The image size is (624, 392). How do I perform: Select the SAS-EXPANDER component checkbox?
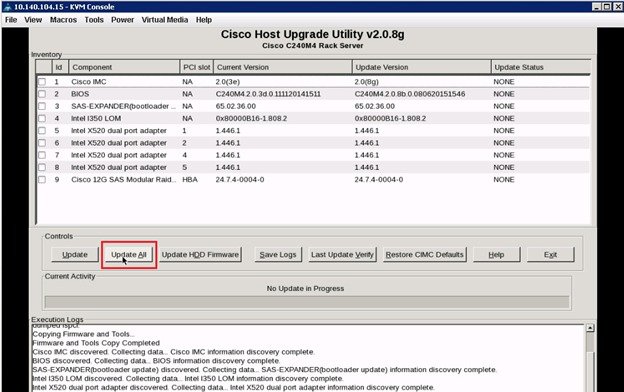click(x=42, y=106)
